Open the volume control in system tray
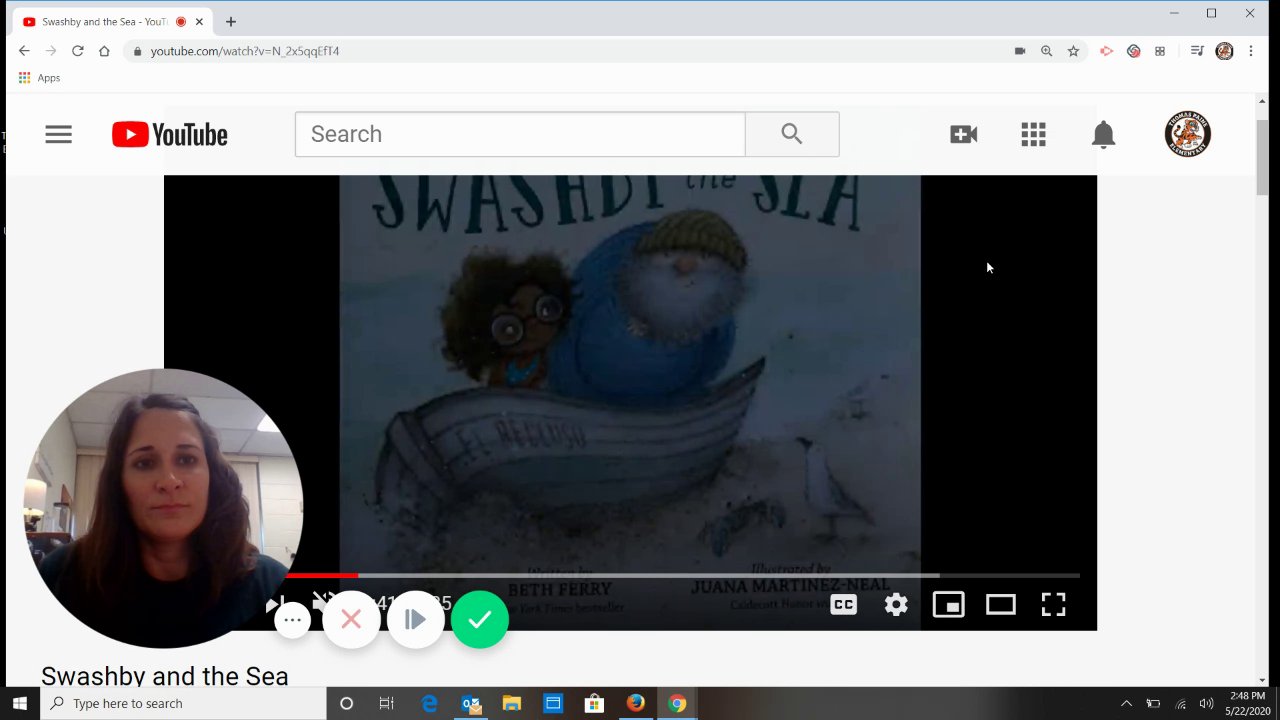Screen dimensions: 1280x720 pyautogui.click(x=1206, y=704)
